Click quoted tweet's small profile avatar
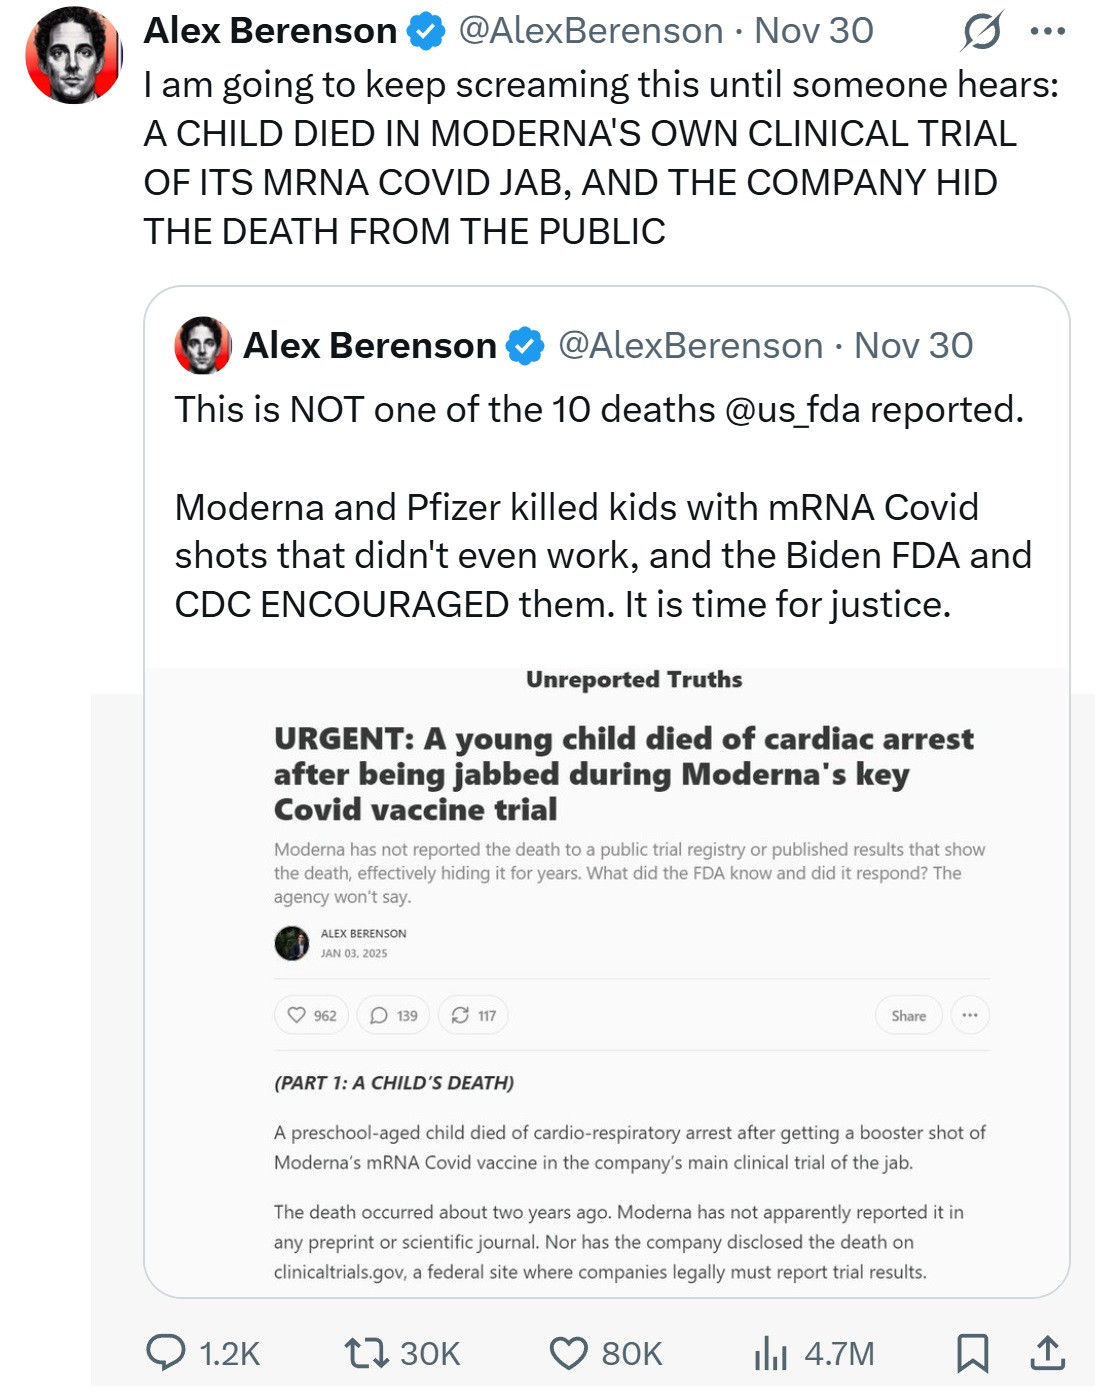 [203, 345]
